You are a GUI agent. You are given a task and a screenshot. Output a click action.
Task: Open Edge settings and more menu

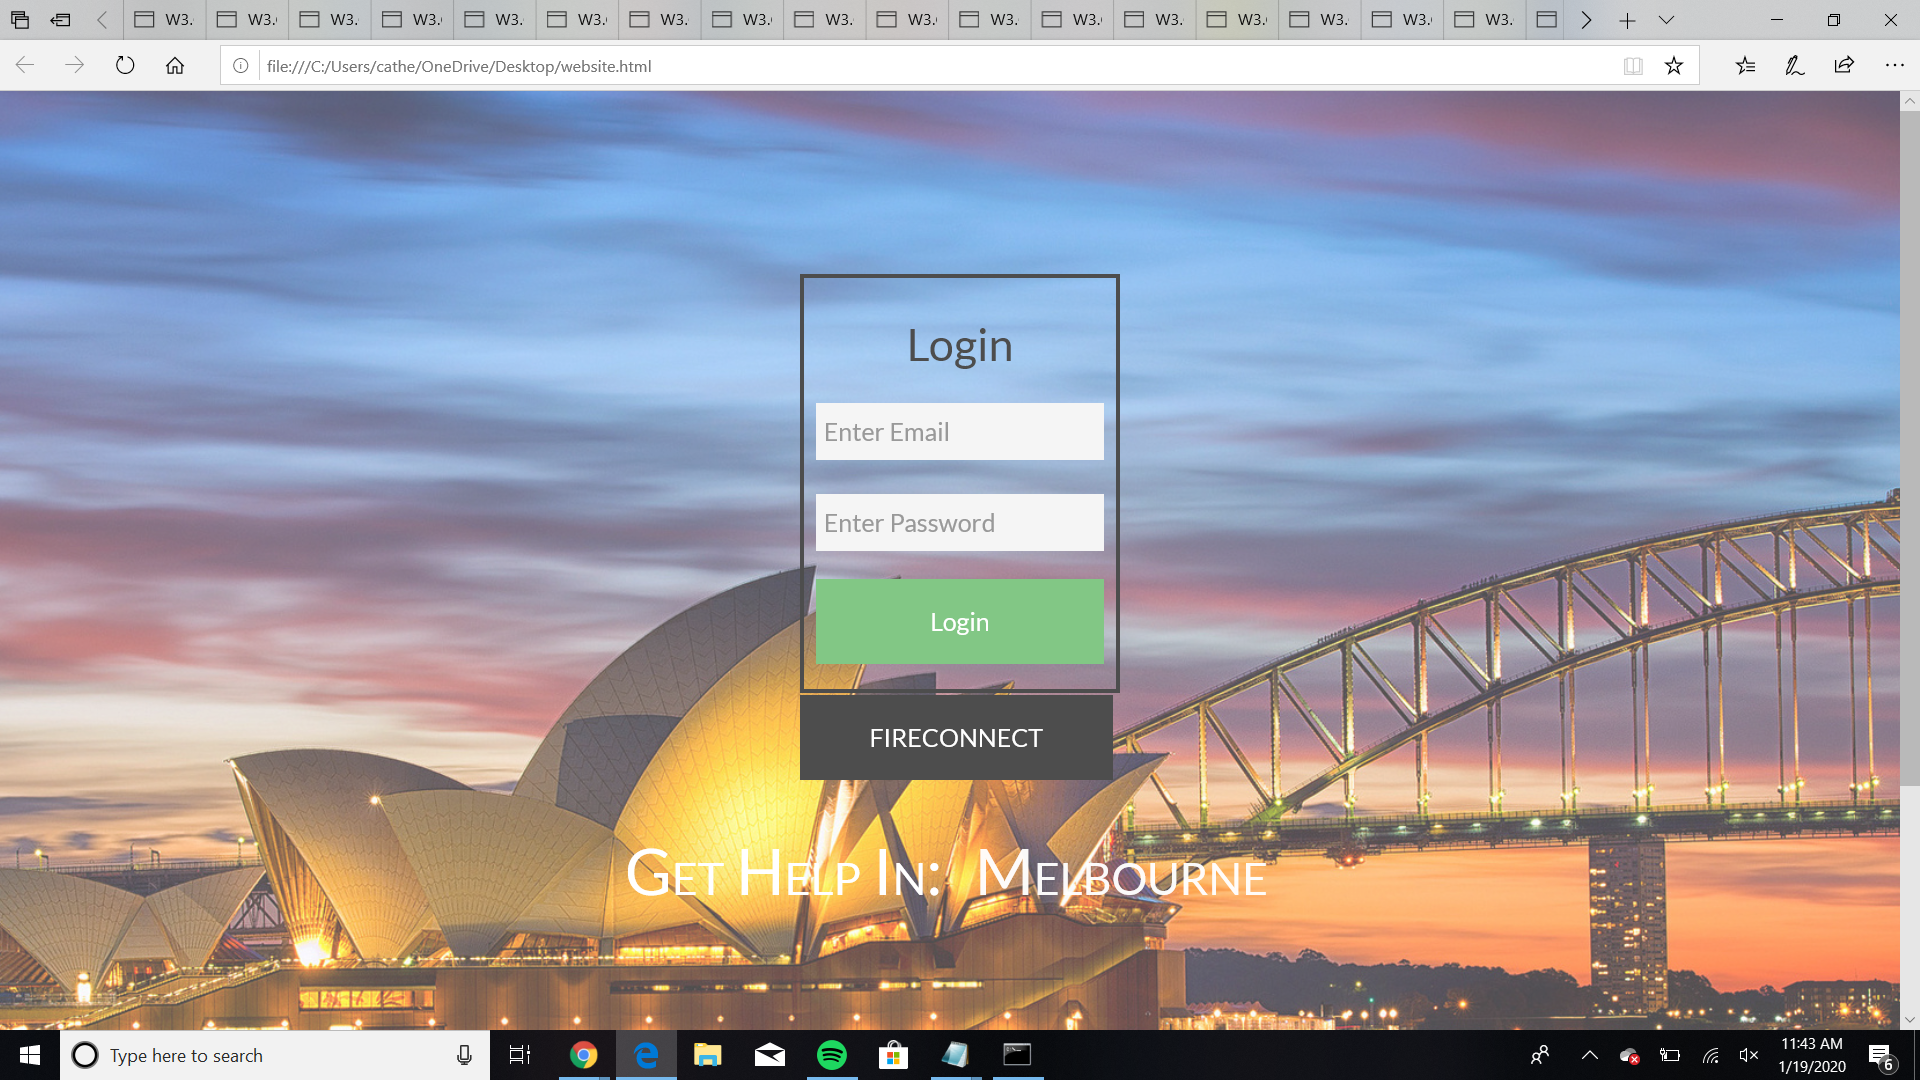(x=1894, y=66)
